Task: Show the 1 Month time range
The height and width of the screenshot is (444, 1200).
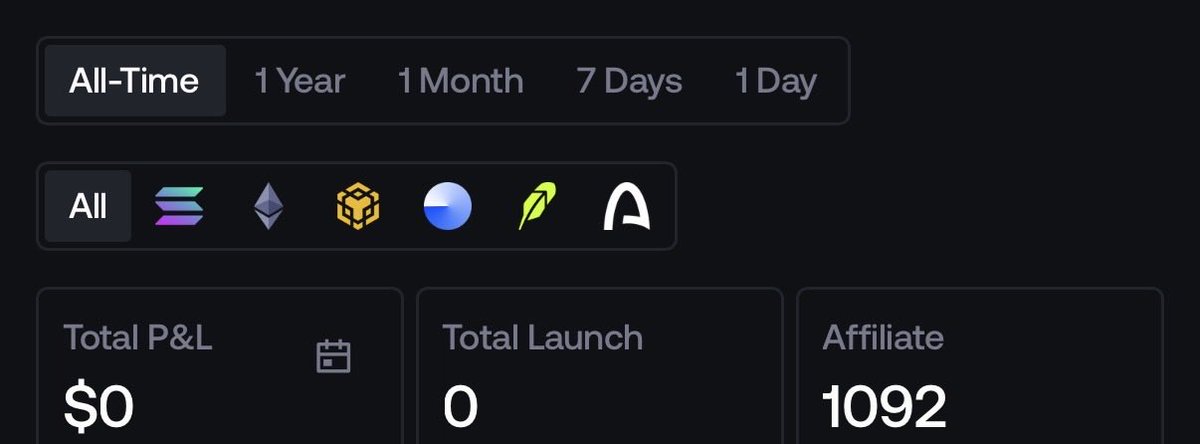Action: [x=460, y=81]
